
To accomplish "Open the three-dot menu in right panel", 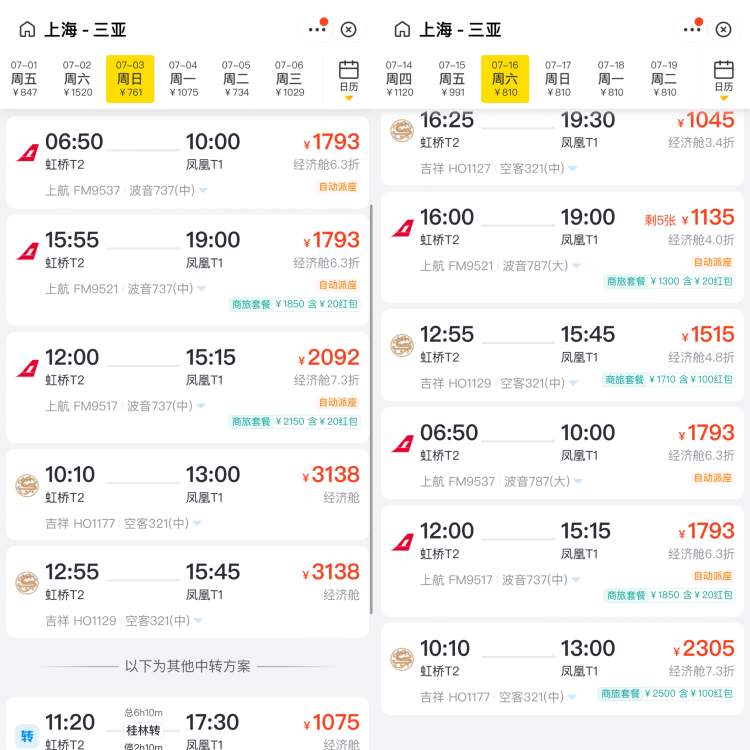I will coord(692,30).
